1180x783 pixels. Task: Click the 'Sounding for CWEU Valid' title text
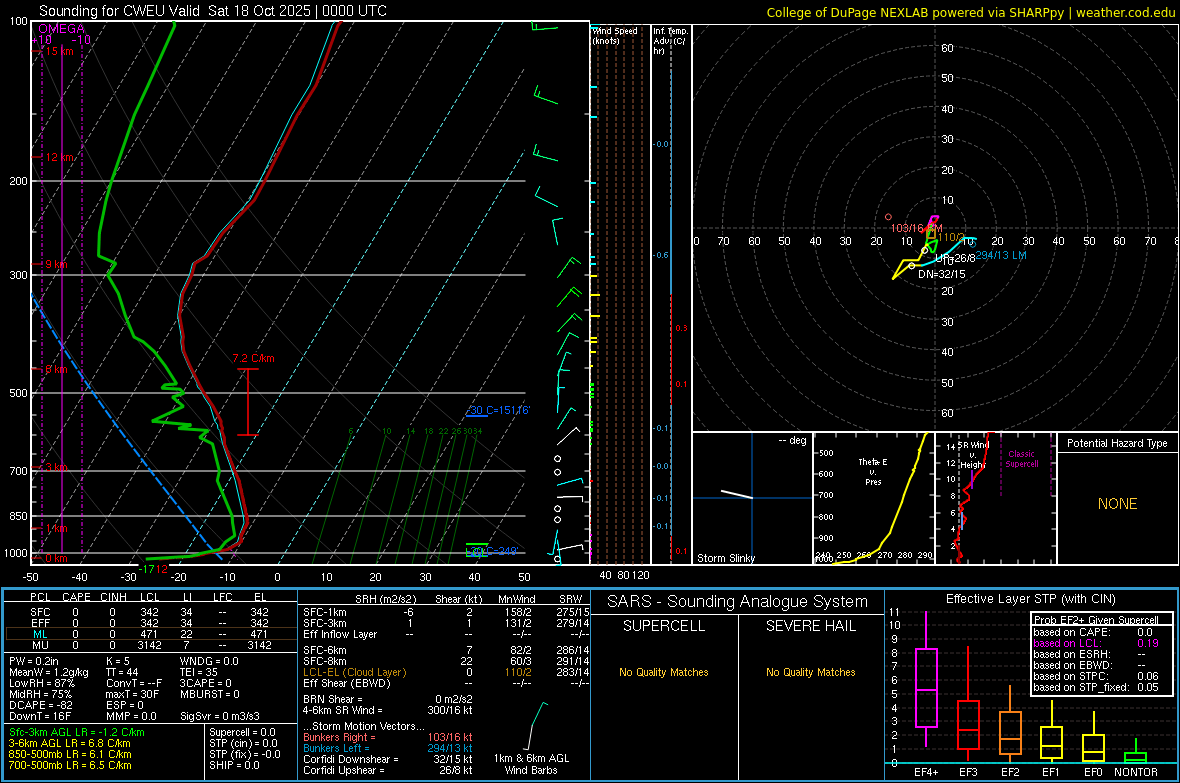119,11
